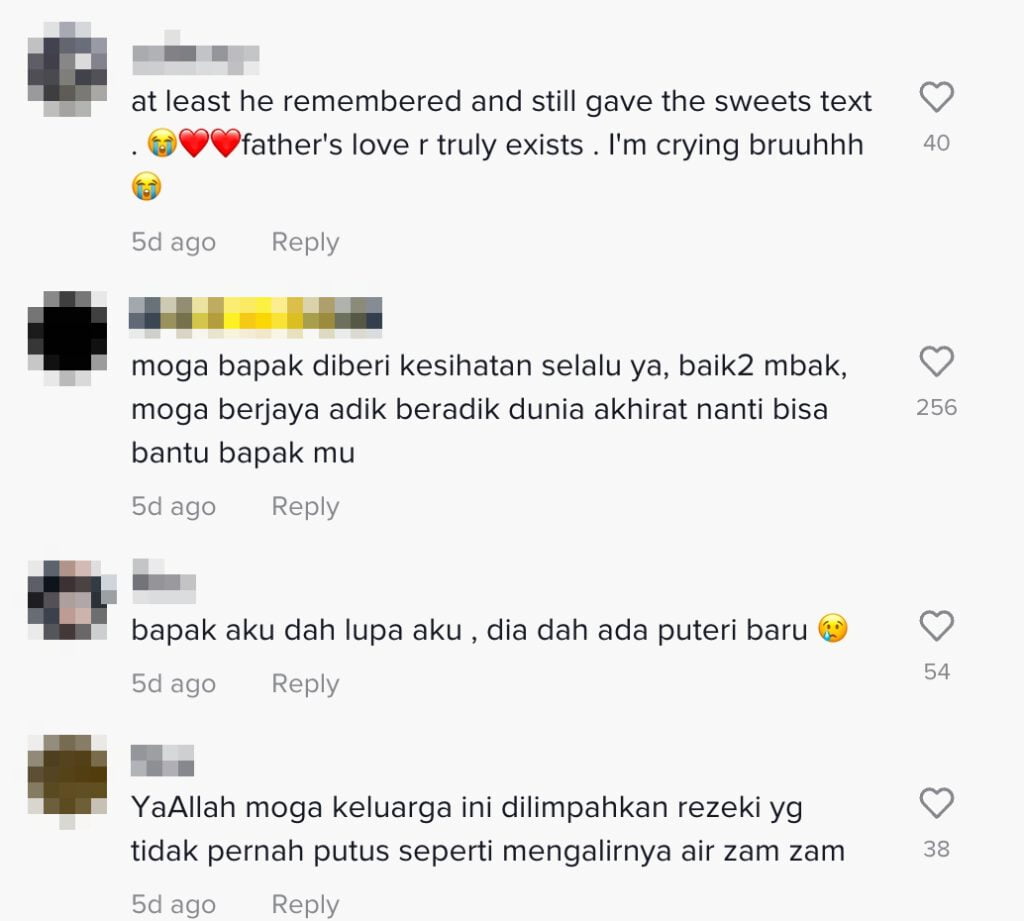Open username above 'bapak aku dah lupa'

click(164, 581)
